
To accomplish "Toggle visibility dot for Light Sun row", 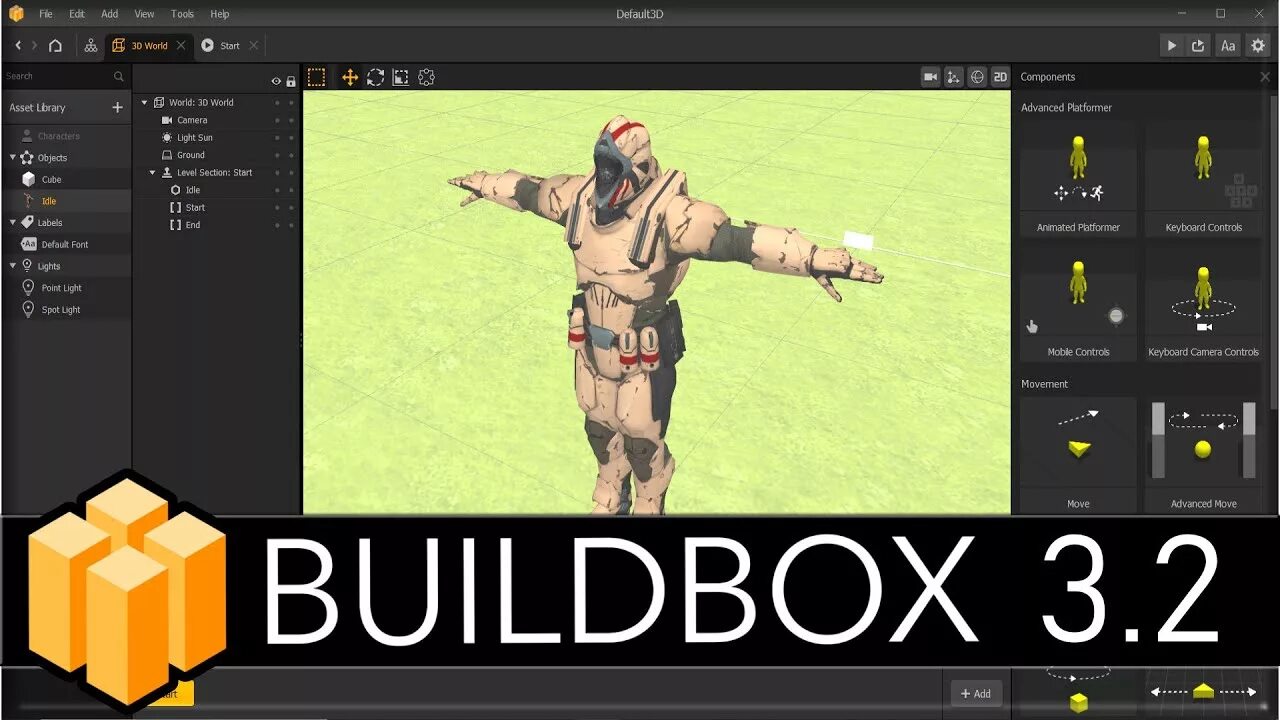I will pos(277,137).
